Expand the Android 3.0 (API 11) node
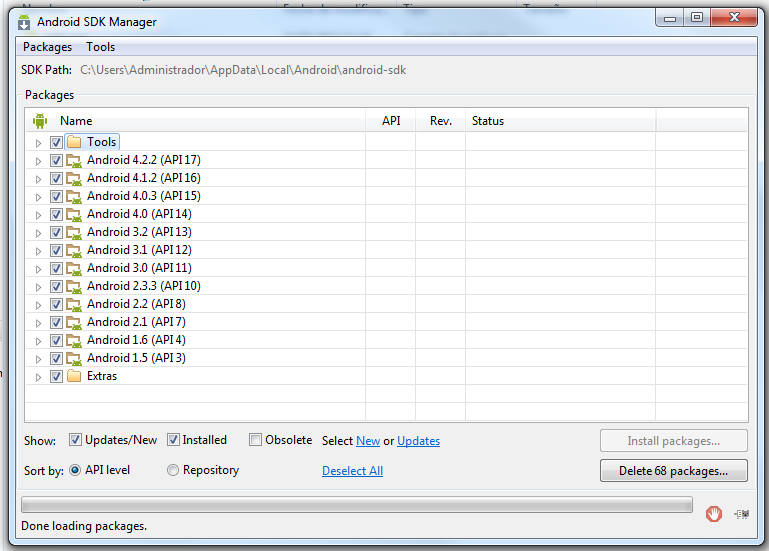Viewport: 769px width, 551px height. click(x=38, y=269)
